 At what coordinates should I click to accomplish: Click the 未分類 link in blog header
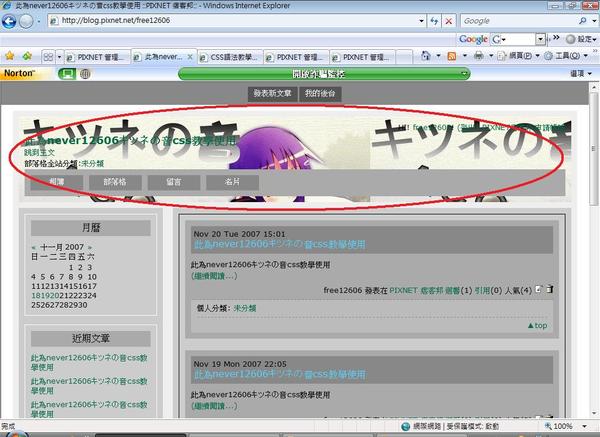tap(93, 164)
